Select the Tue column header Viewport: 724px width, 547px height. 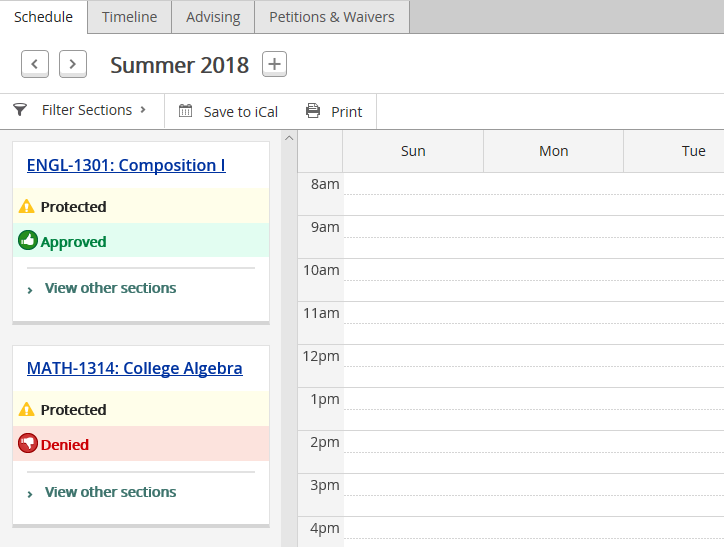(x=674, y=151)
